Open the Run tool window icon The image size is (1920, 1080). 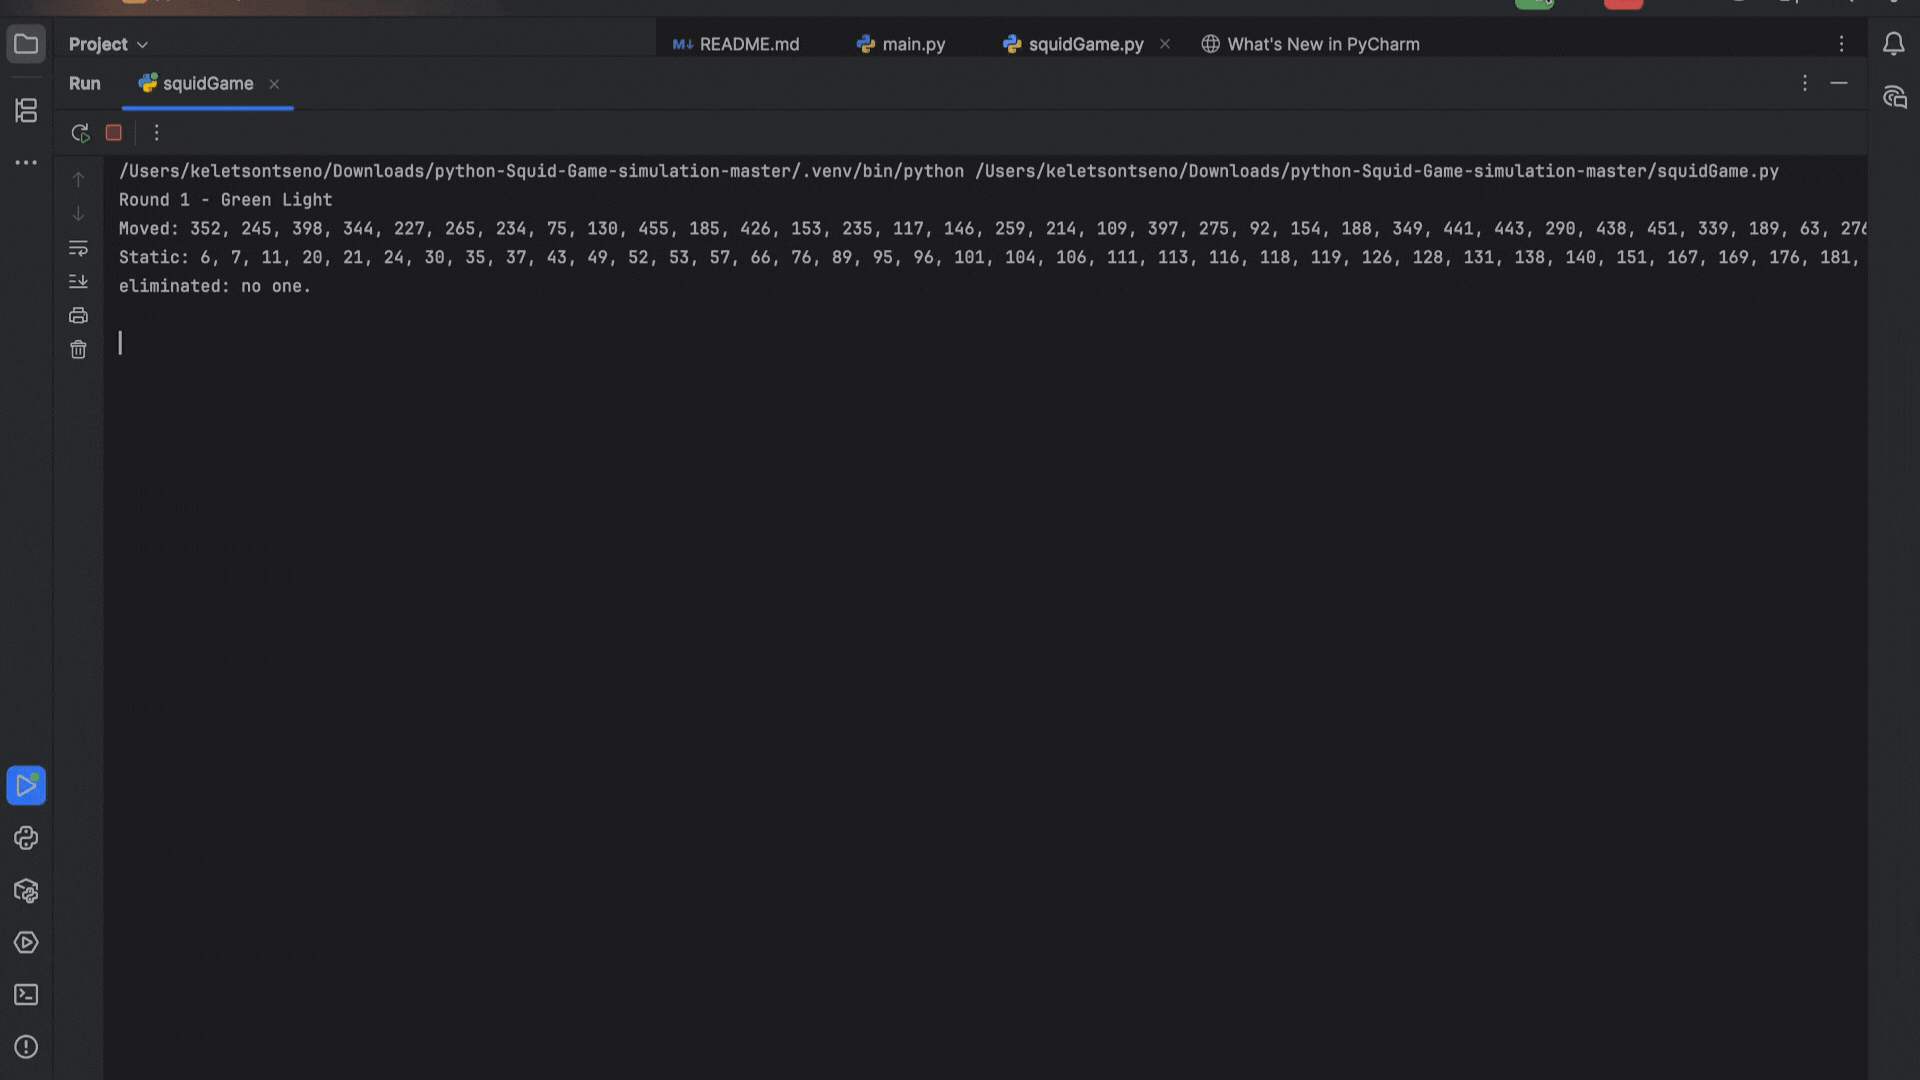click(x=26, y=786)
